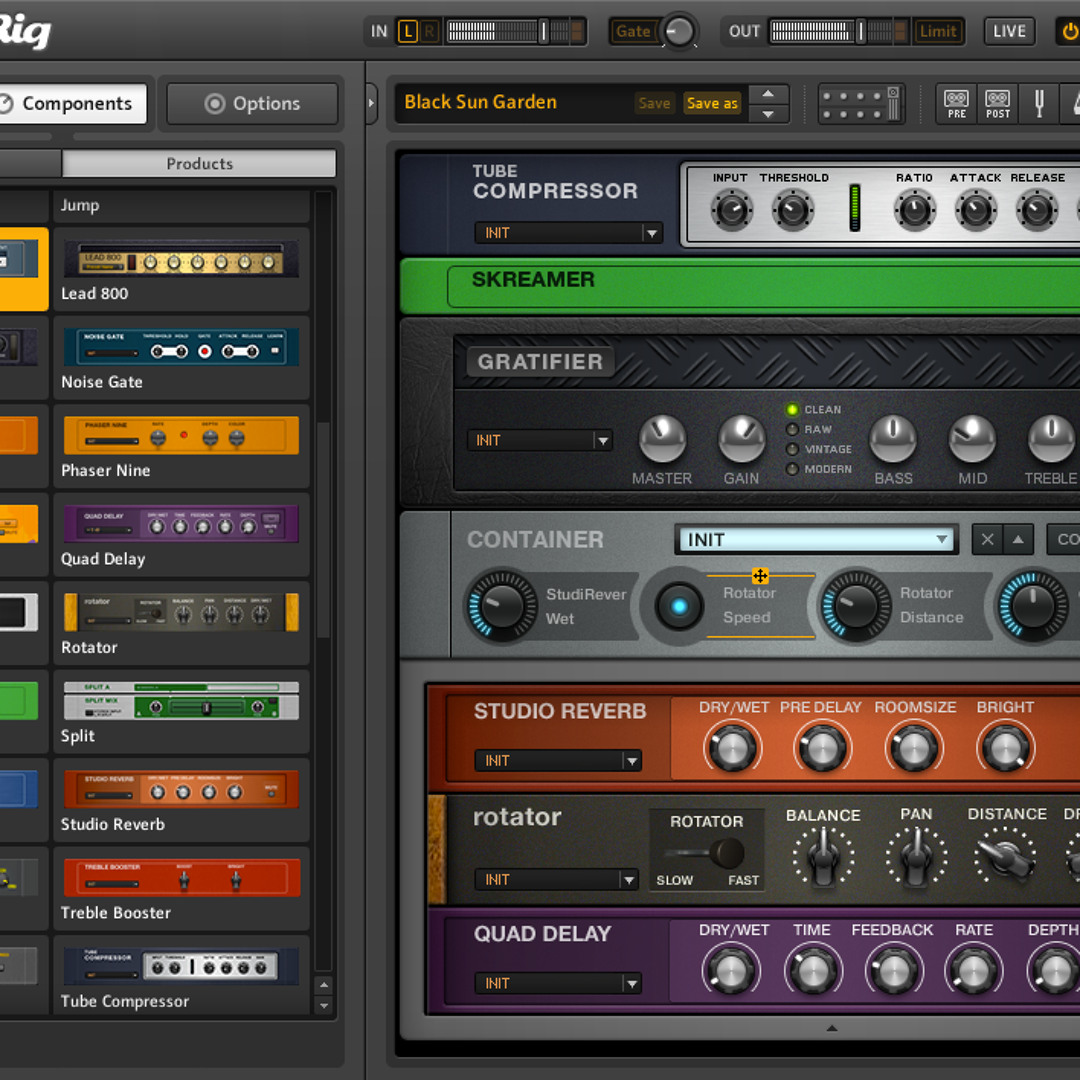Click the Save as button
1080x1080 pixels.
point(712,103)
